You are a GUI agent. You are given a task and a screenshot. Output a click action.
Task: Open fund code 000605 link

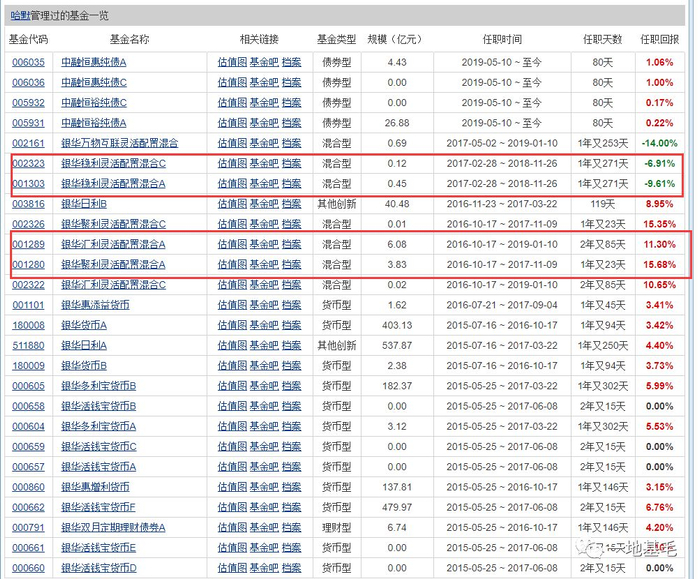tap(29, 386)
